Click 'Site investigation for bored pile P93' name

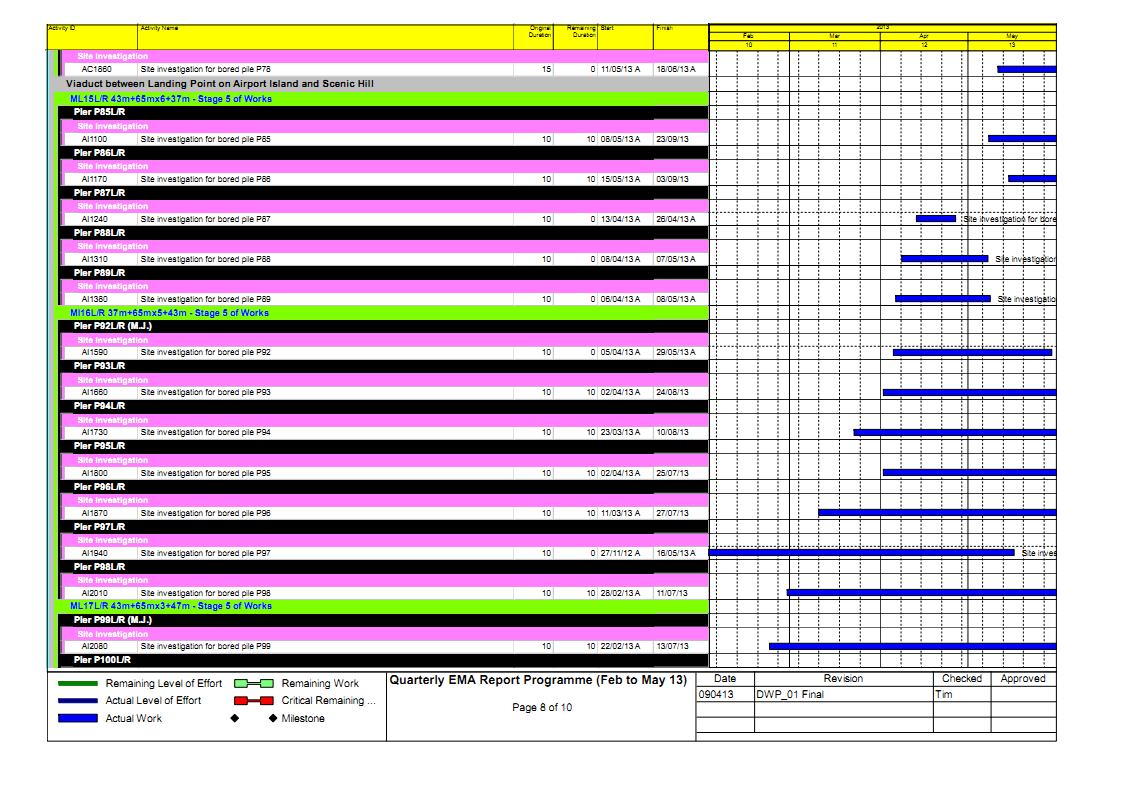[x=206, y=393]
